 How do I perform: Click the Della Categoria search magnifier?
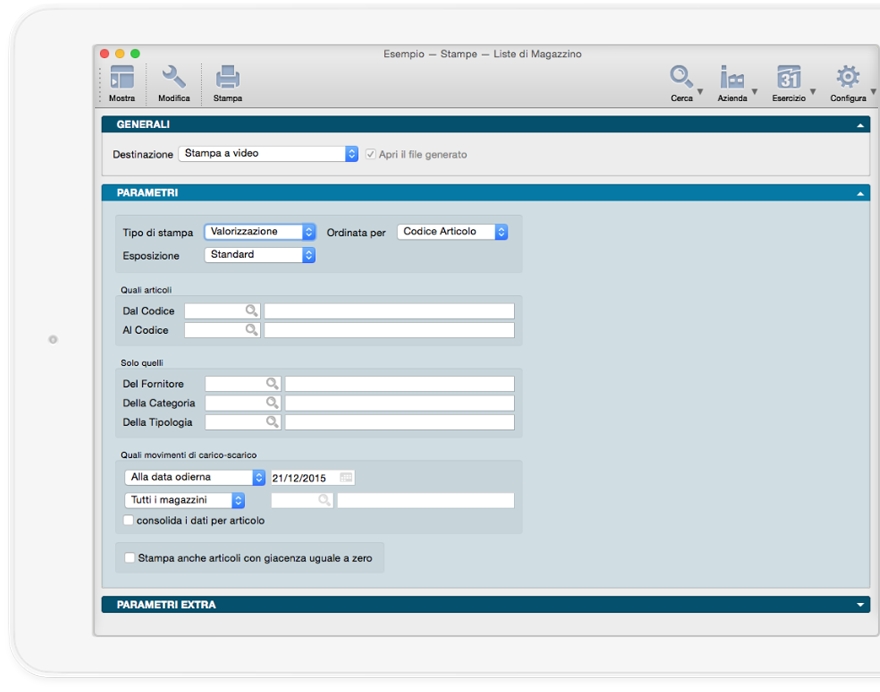coord(272,402)
